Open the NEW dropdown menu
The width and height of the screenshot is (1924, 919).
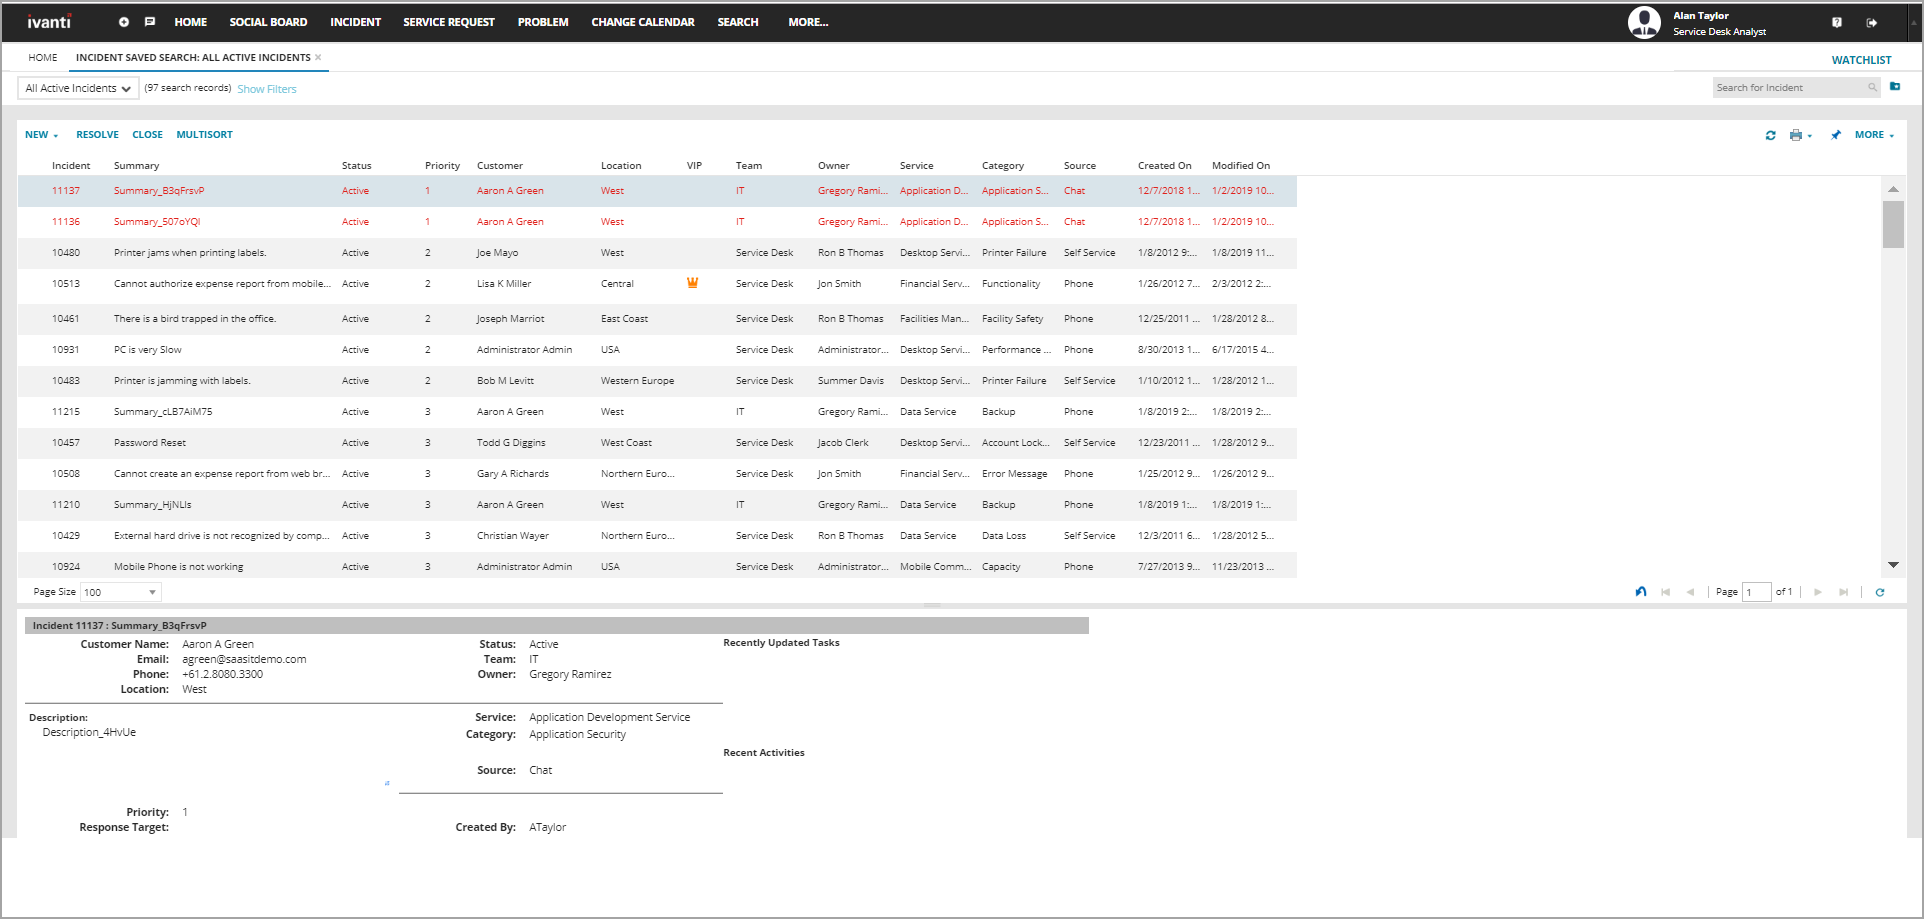[41, 135]
